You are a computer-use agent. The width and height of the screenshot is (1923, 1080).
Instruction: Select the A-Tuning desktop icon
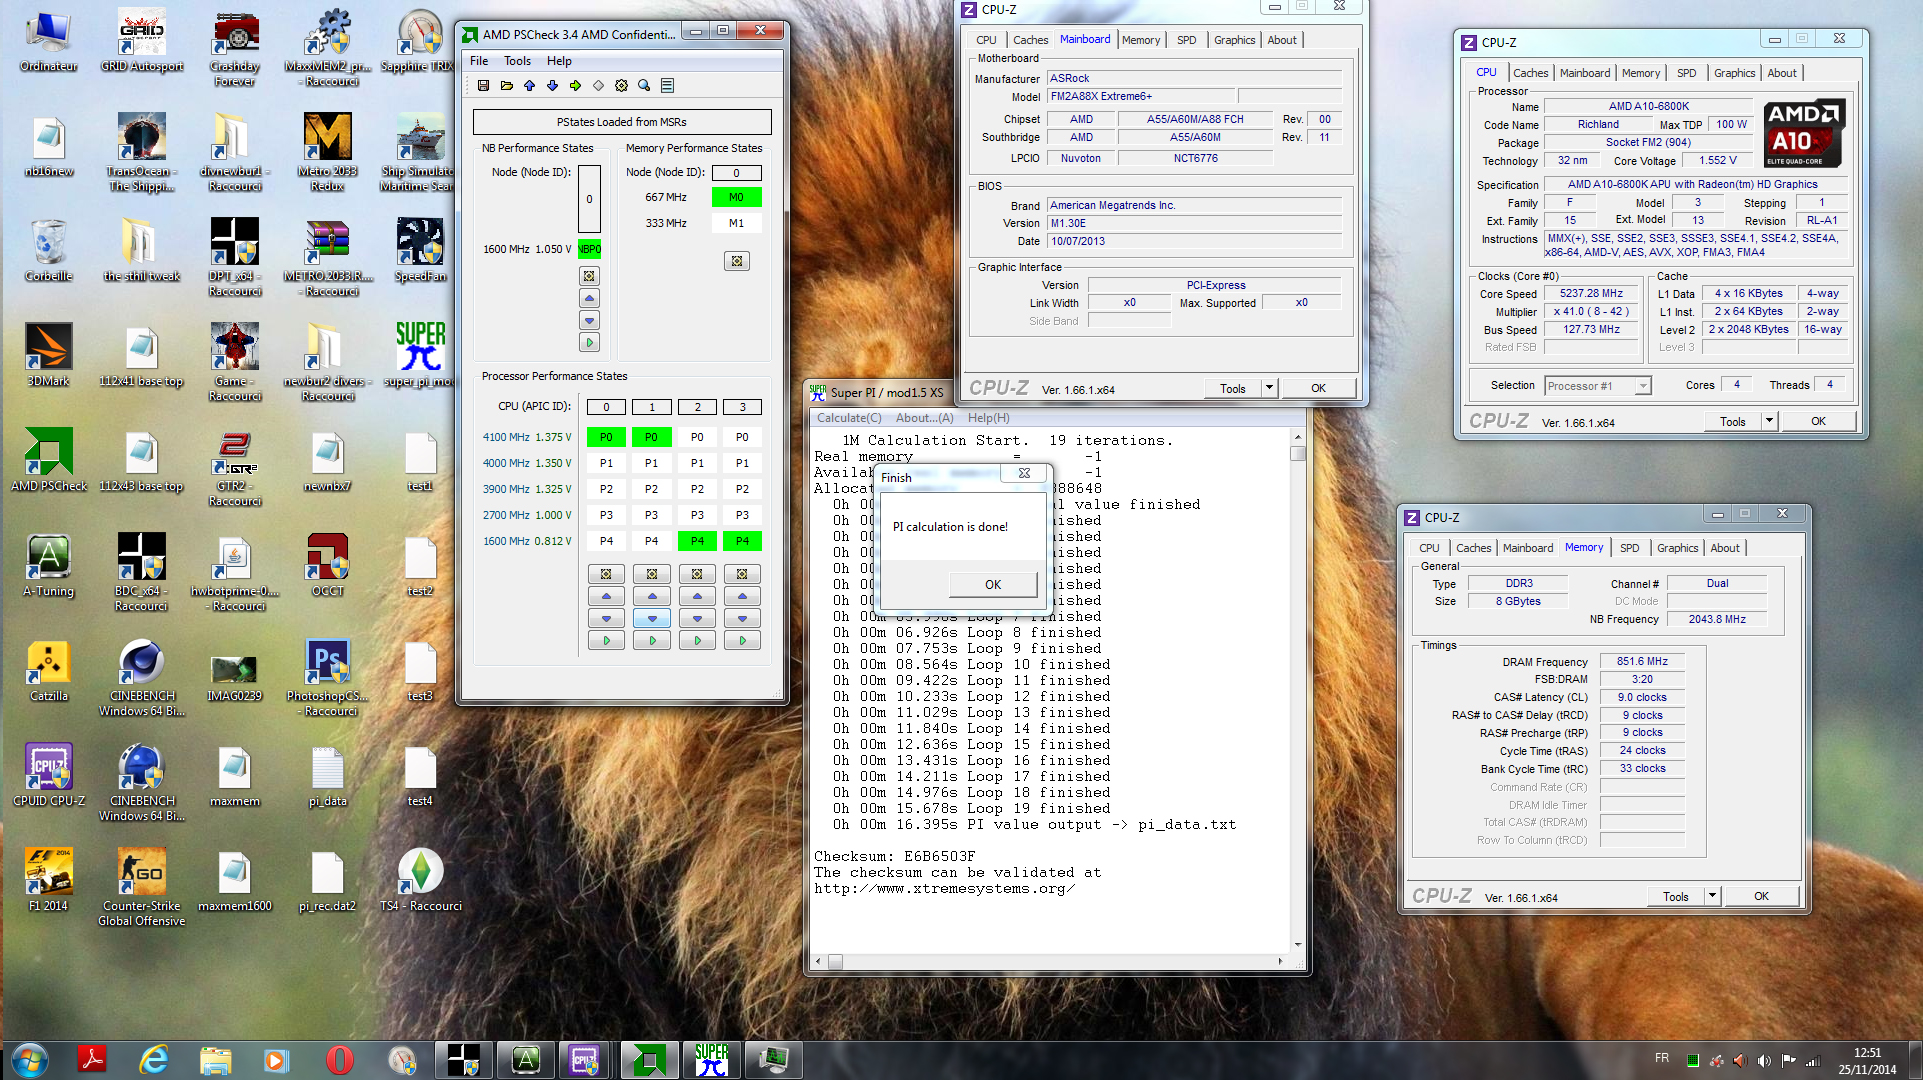click(48, 565)
